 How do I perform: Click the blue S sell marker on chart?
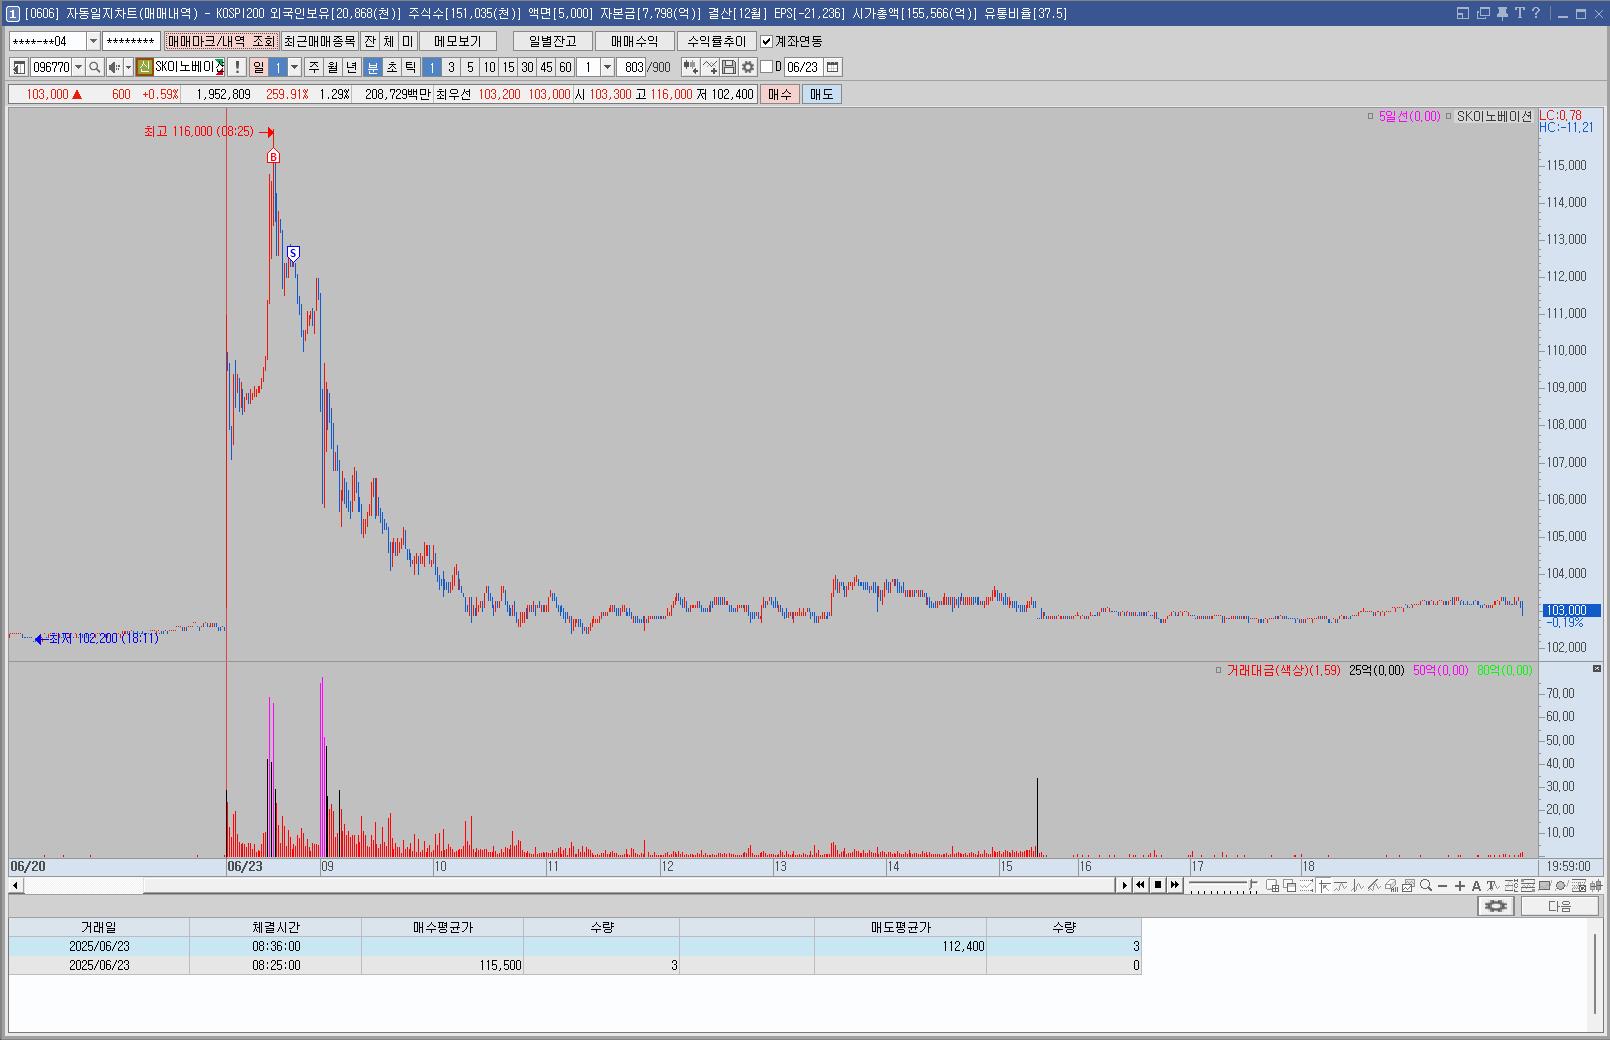pyautogui.click(x=293, y=253)
